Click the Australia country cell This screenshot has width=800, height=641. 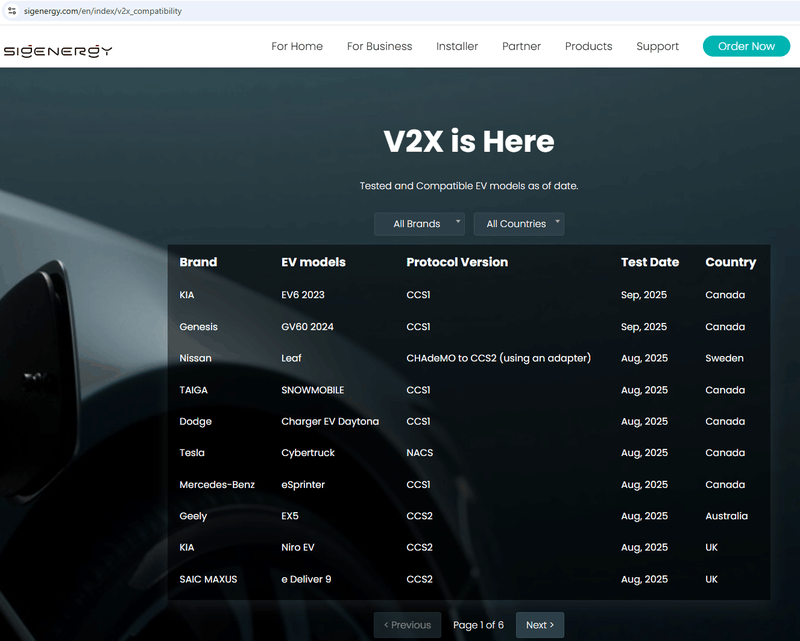[x=727, y=516]
